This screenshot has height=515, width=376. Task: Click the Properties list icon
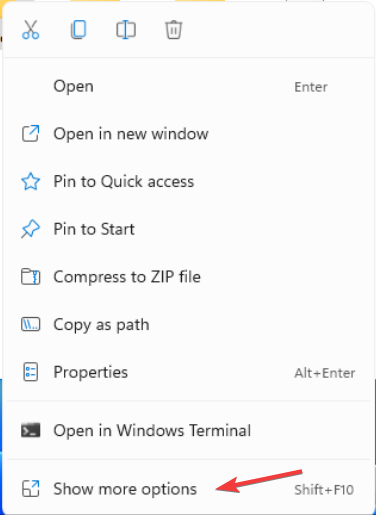(x=31, y=372)
